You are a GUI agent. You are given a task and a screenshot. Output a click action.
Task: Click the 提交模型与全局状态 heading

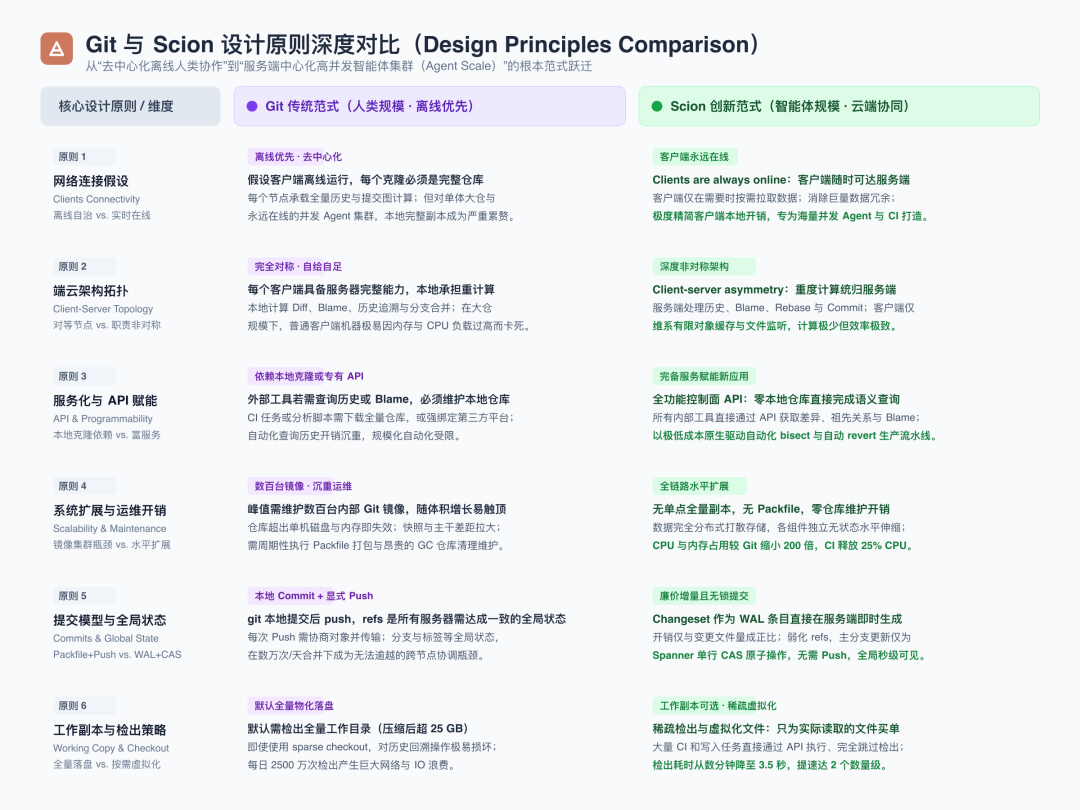click(x=110, y=620)
